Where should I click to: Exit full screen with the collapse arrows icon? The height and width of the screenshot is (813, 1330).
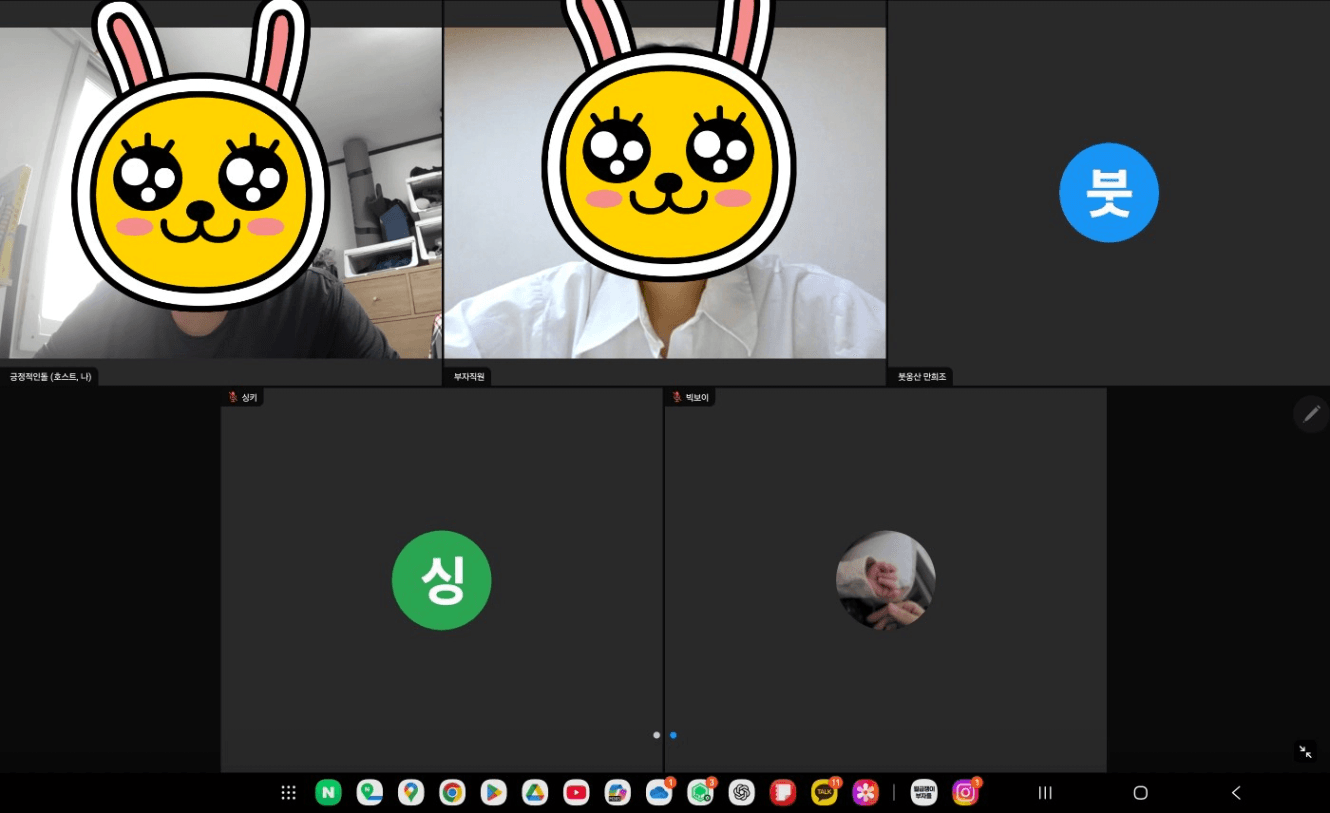coord(1306,752)
